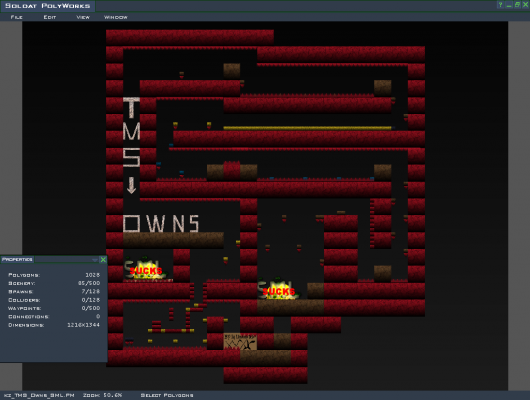Open the View menu
This screenshot has height=400, width=530.
pos(83,17)
